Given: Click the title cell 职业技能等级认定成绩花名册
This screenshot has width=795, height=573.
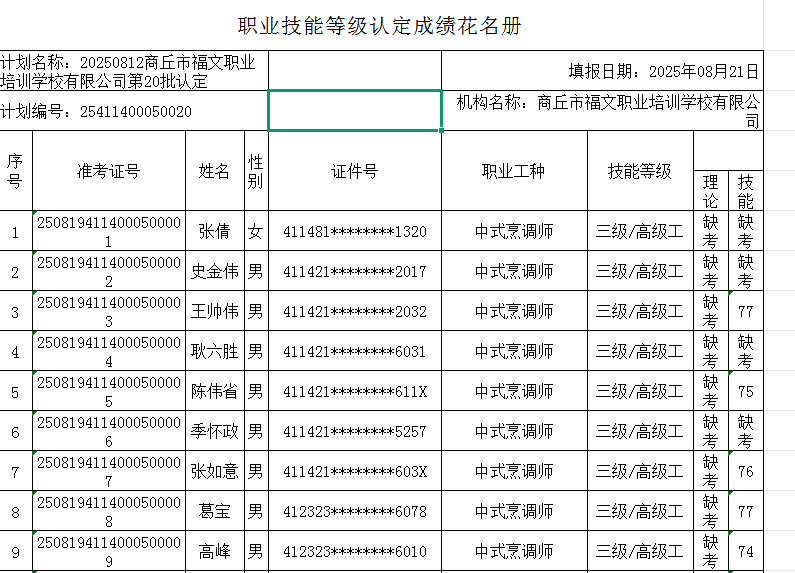Looking at the screenshot, I should coord(379,26).
